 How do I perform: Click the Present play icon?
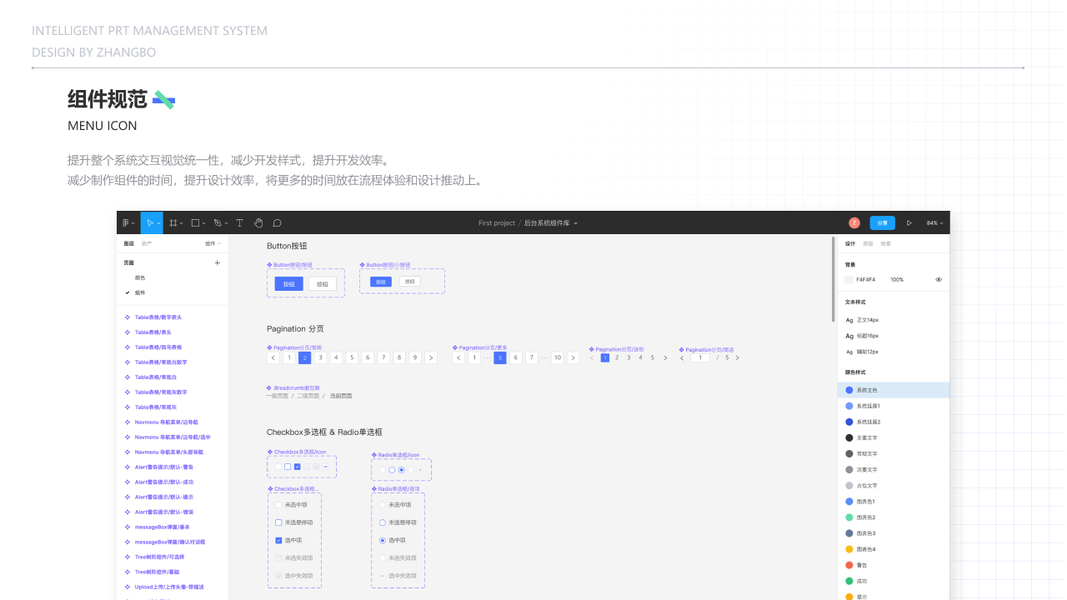[x=909, y=223]
